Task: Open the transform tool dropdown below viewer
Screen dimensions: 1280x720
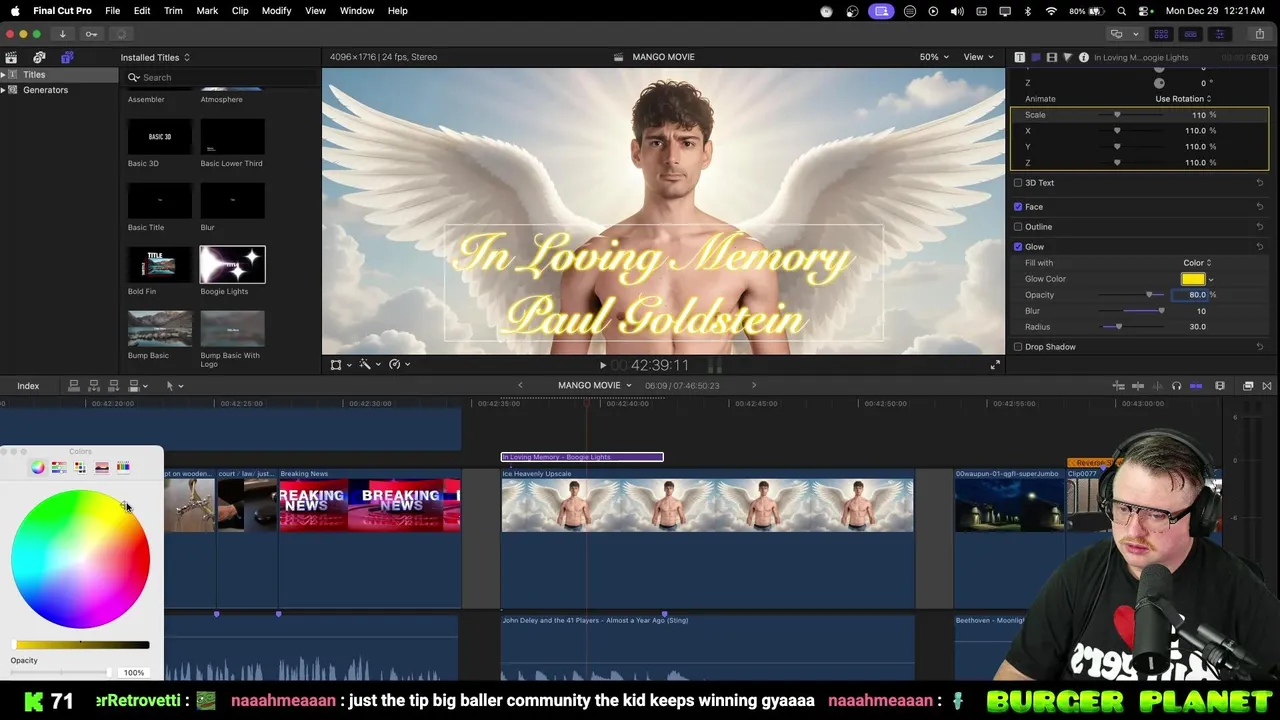Action: [x=340, y=365]
